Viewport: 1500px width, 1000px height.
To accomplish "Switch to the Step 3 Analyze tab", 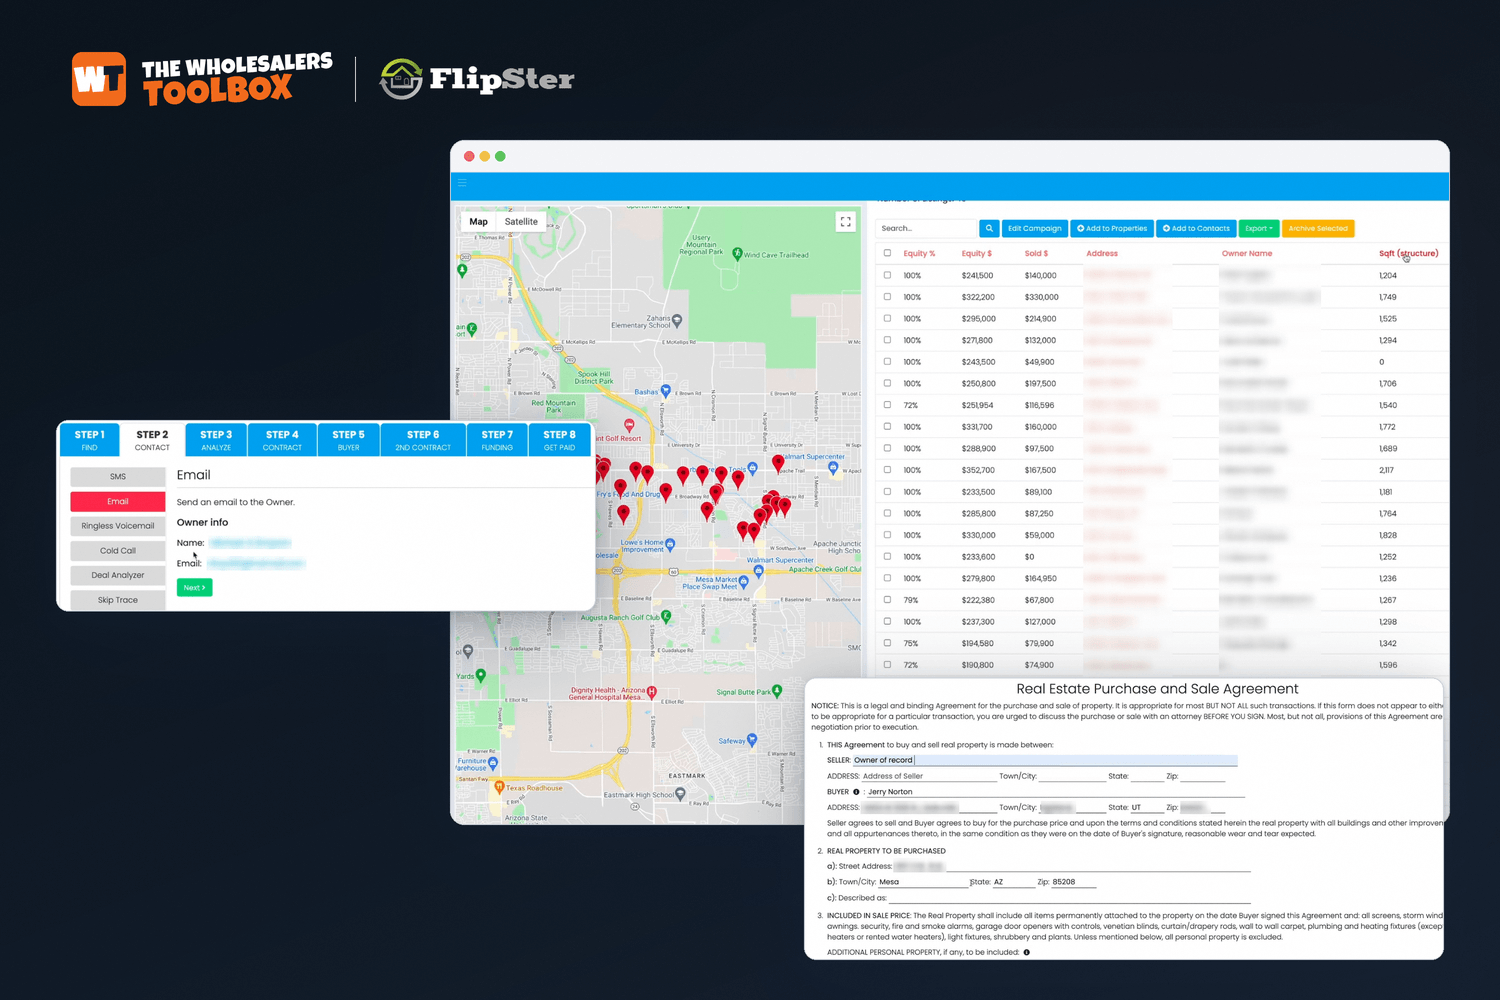I will pos(216,440).
